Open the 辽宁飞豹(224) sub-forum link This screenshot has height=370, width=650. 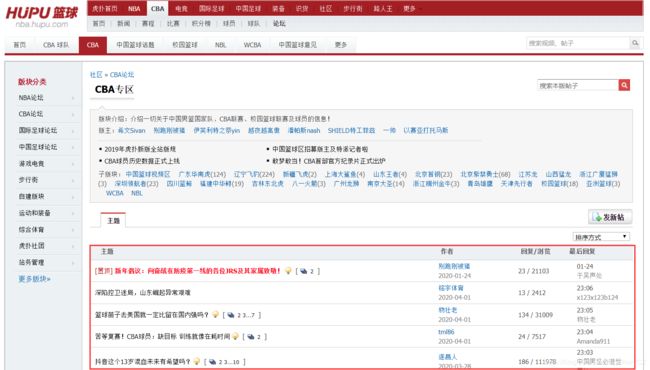click(x=254, y=174)
